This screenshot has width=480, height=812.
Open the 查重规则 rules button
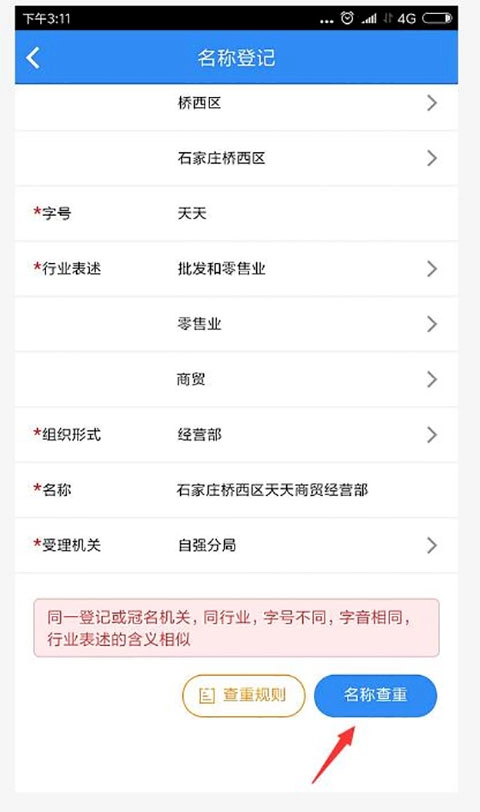[243, 695]
